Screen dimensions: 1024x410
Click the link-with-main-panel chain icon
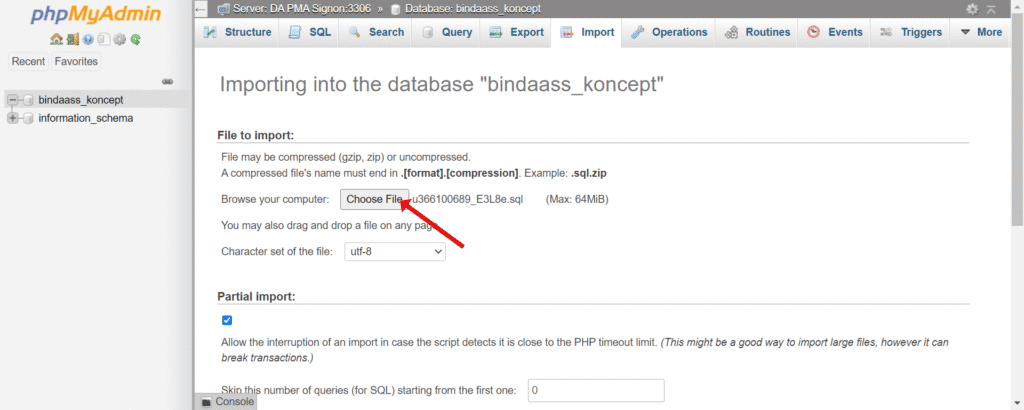(x=167, y=82)
